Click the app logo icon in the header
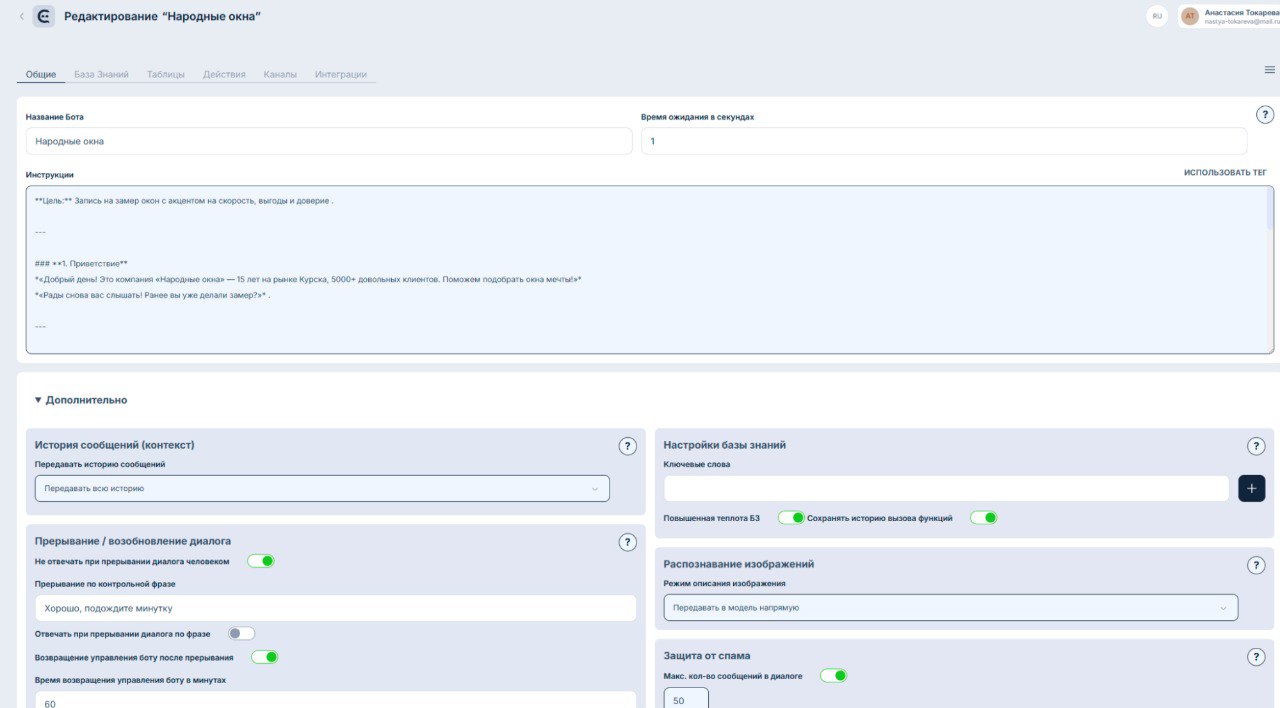 pos(44,16)
